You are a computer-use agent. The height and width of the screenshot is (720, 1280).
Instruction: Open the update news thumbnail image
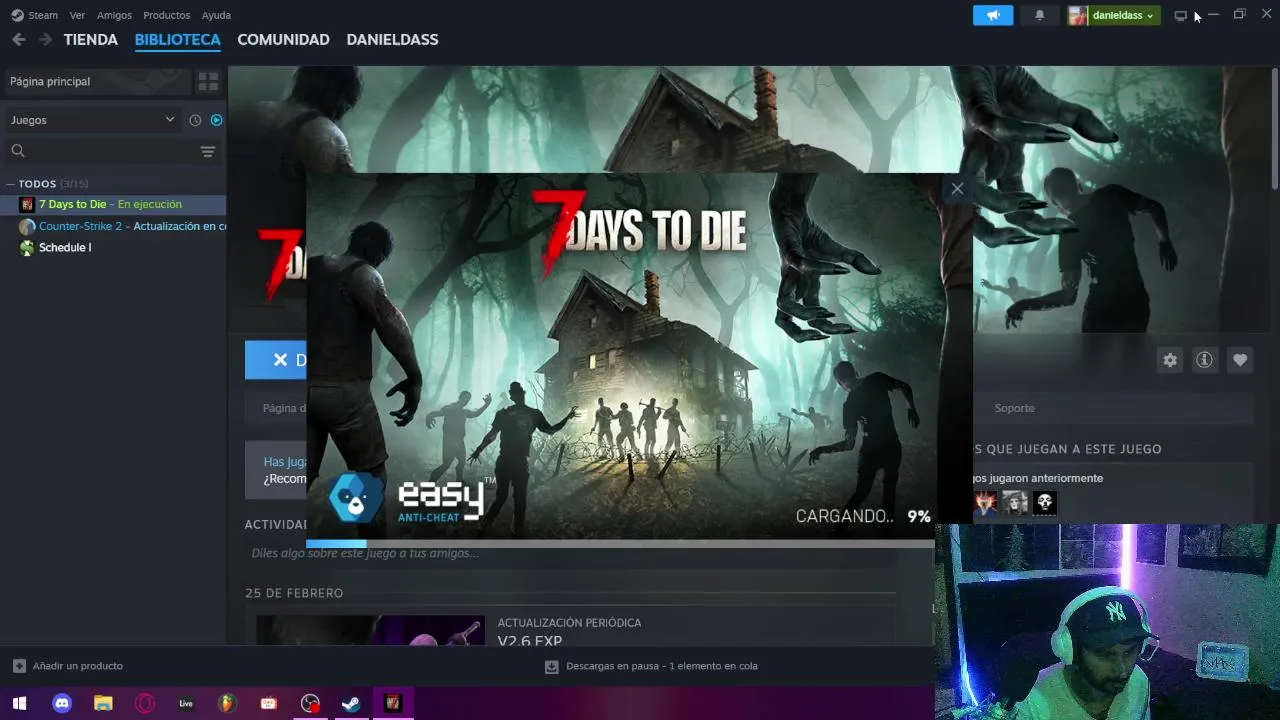370,630
